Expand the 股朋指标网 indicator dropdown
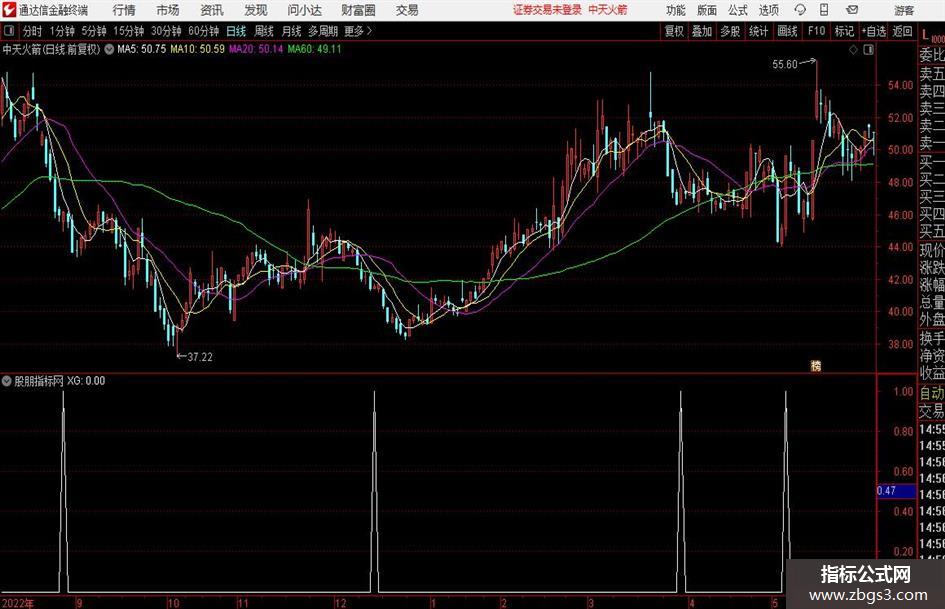This screenshot has height=609, width=945. pos(7,380)
